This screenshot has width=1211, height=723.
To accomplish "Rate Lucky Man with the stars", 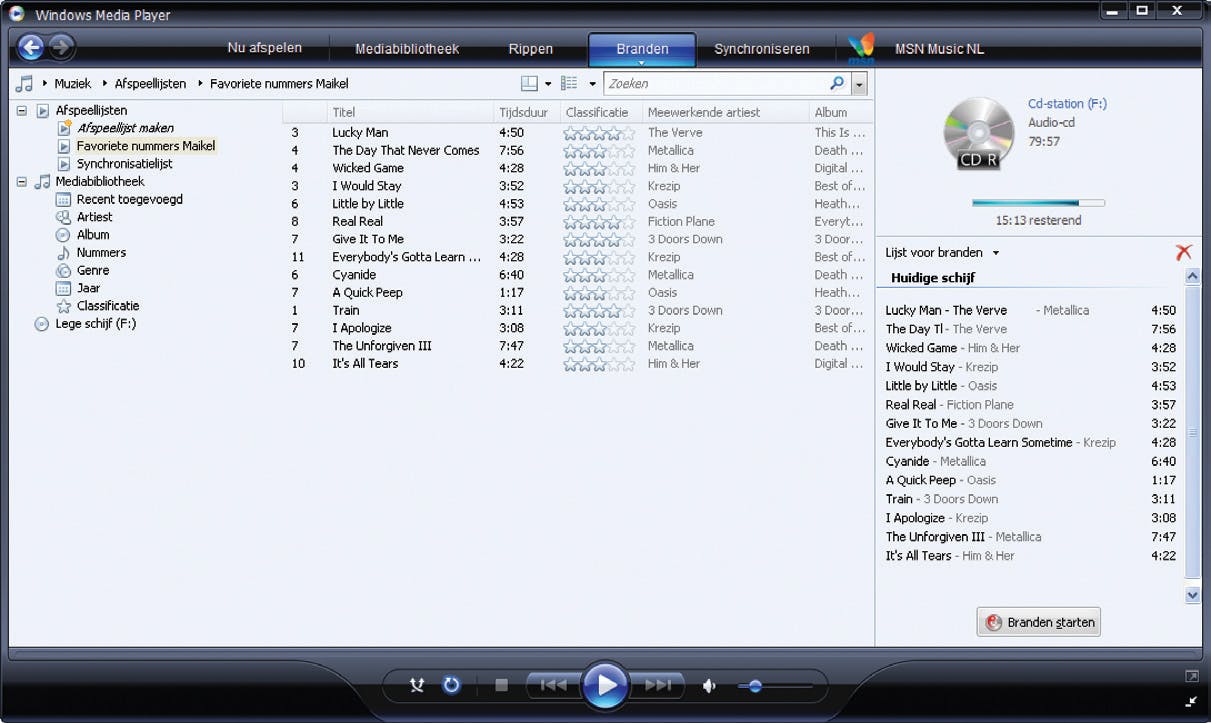I will [599, 133].
